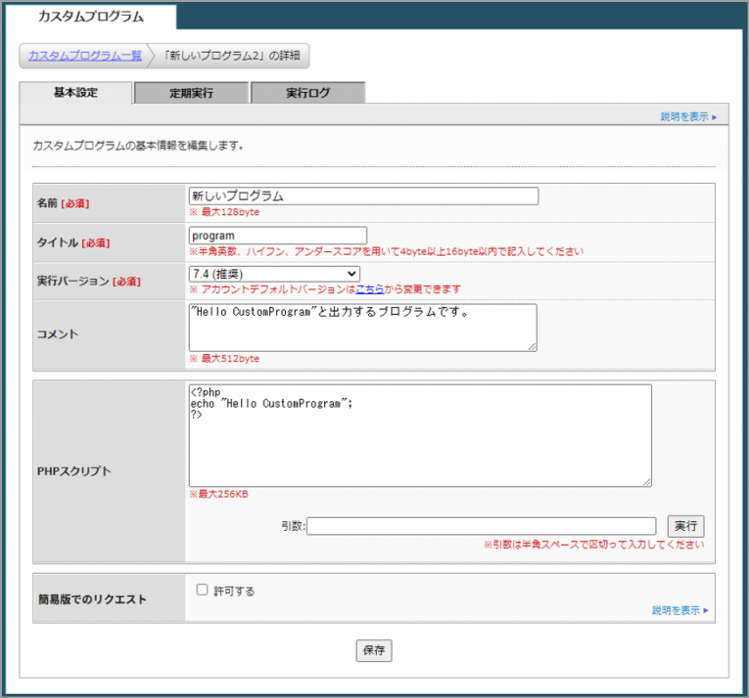The width and height of the screenshot is (749, 698).
Task: Click the カスタムプログラム header tab
Action: 91,17
